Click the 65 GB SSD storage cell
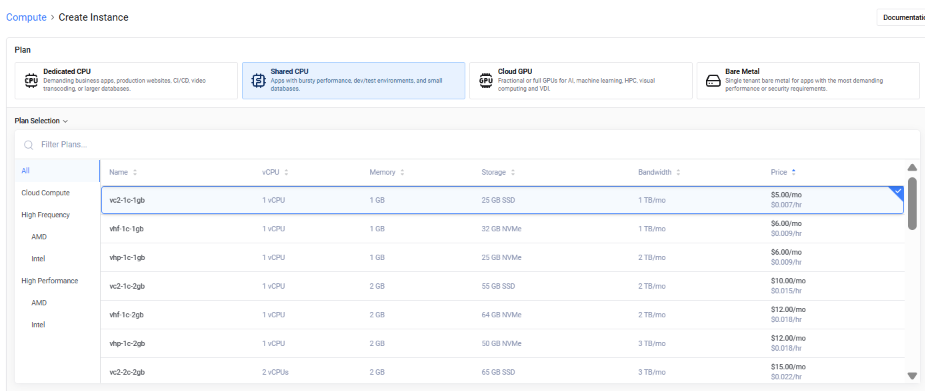Screen dimensions: 925x391 tap(498, 372)
